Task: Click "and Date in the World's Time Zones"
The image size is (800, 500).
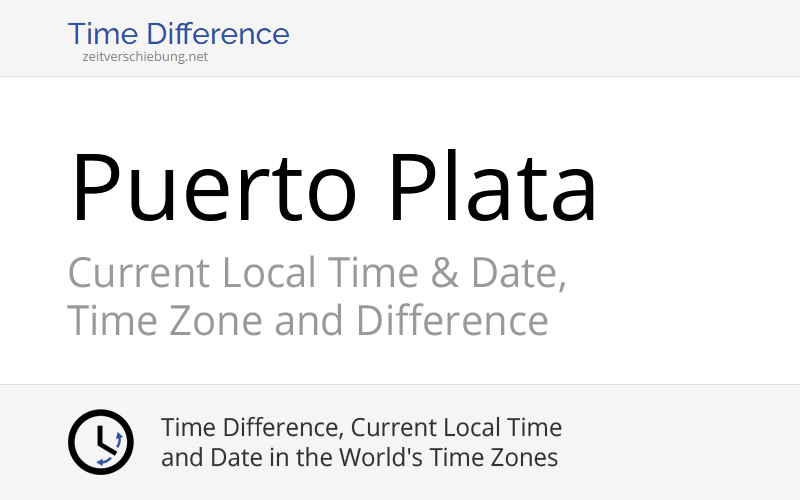Action: coord(359,458)
